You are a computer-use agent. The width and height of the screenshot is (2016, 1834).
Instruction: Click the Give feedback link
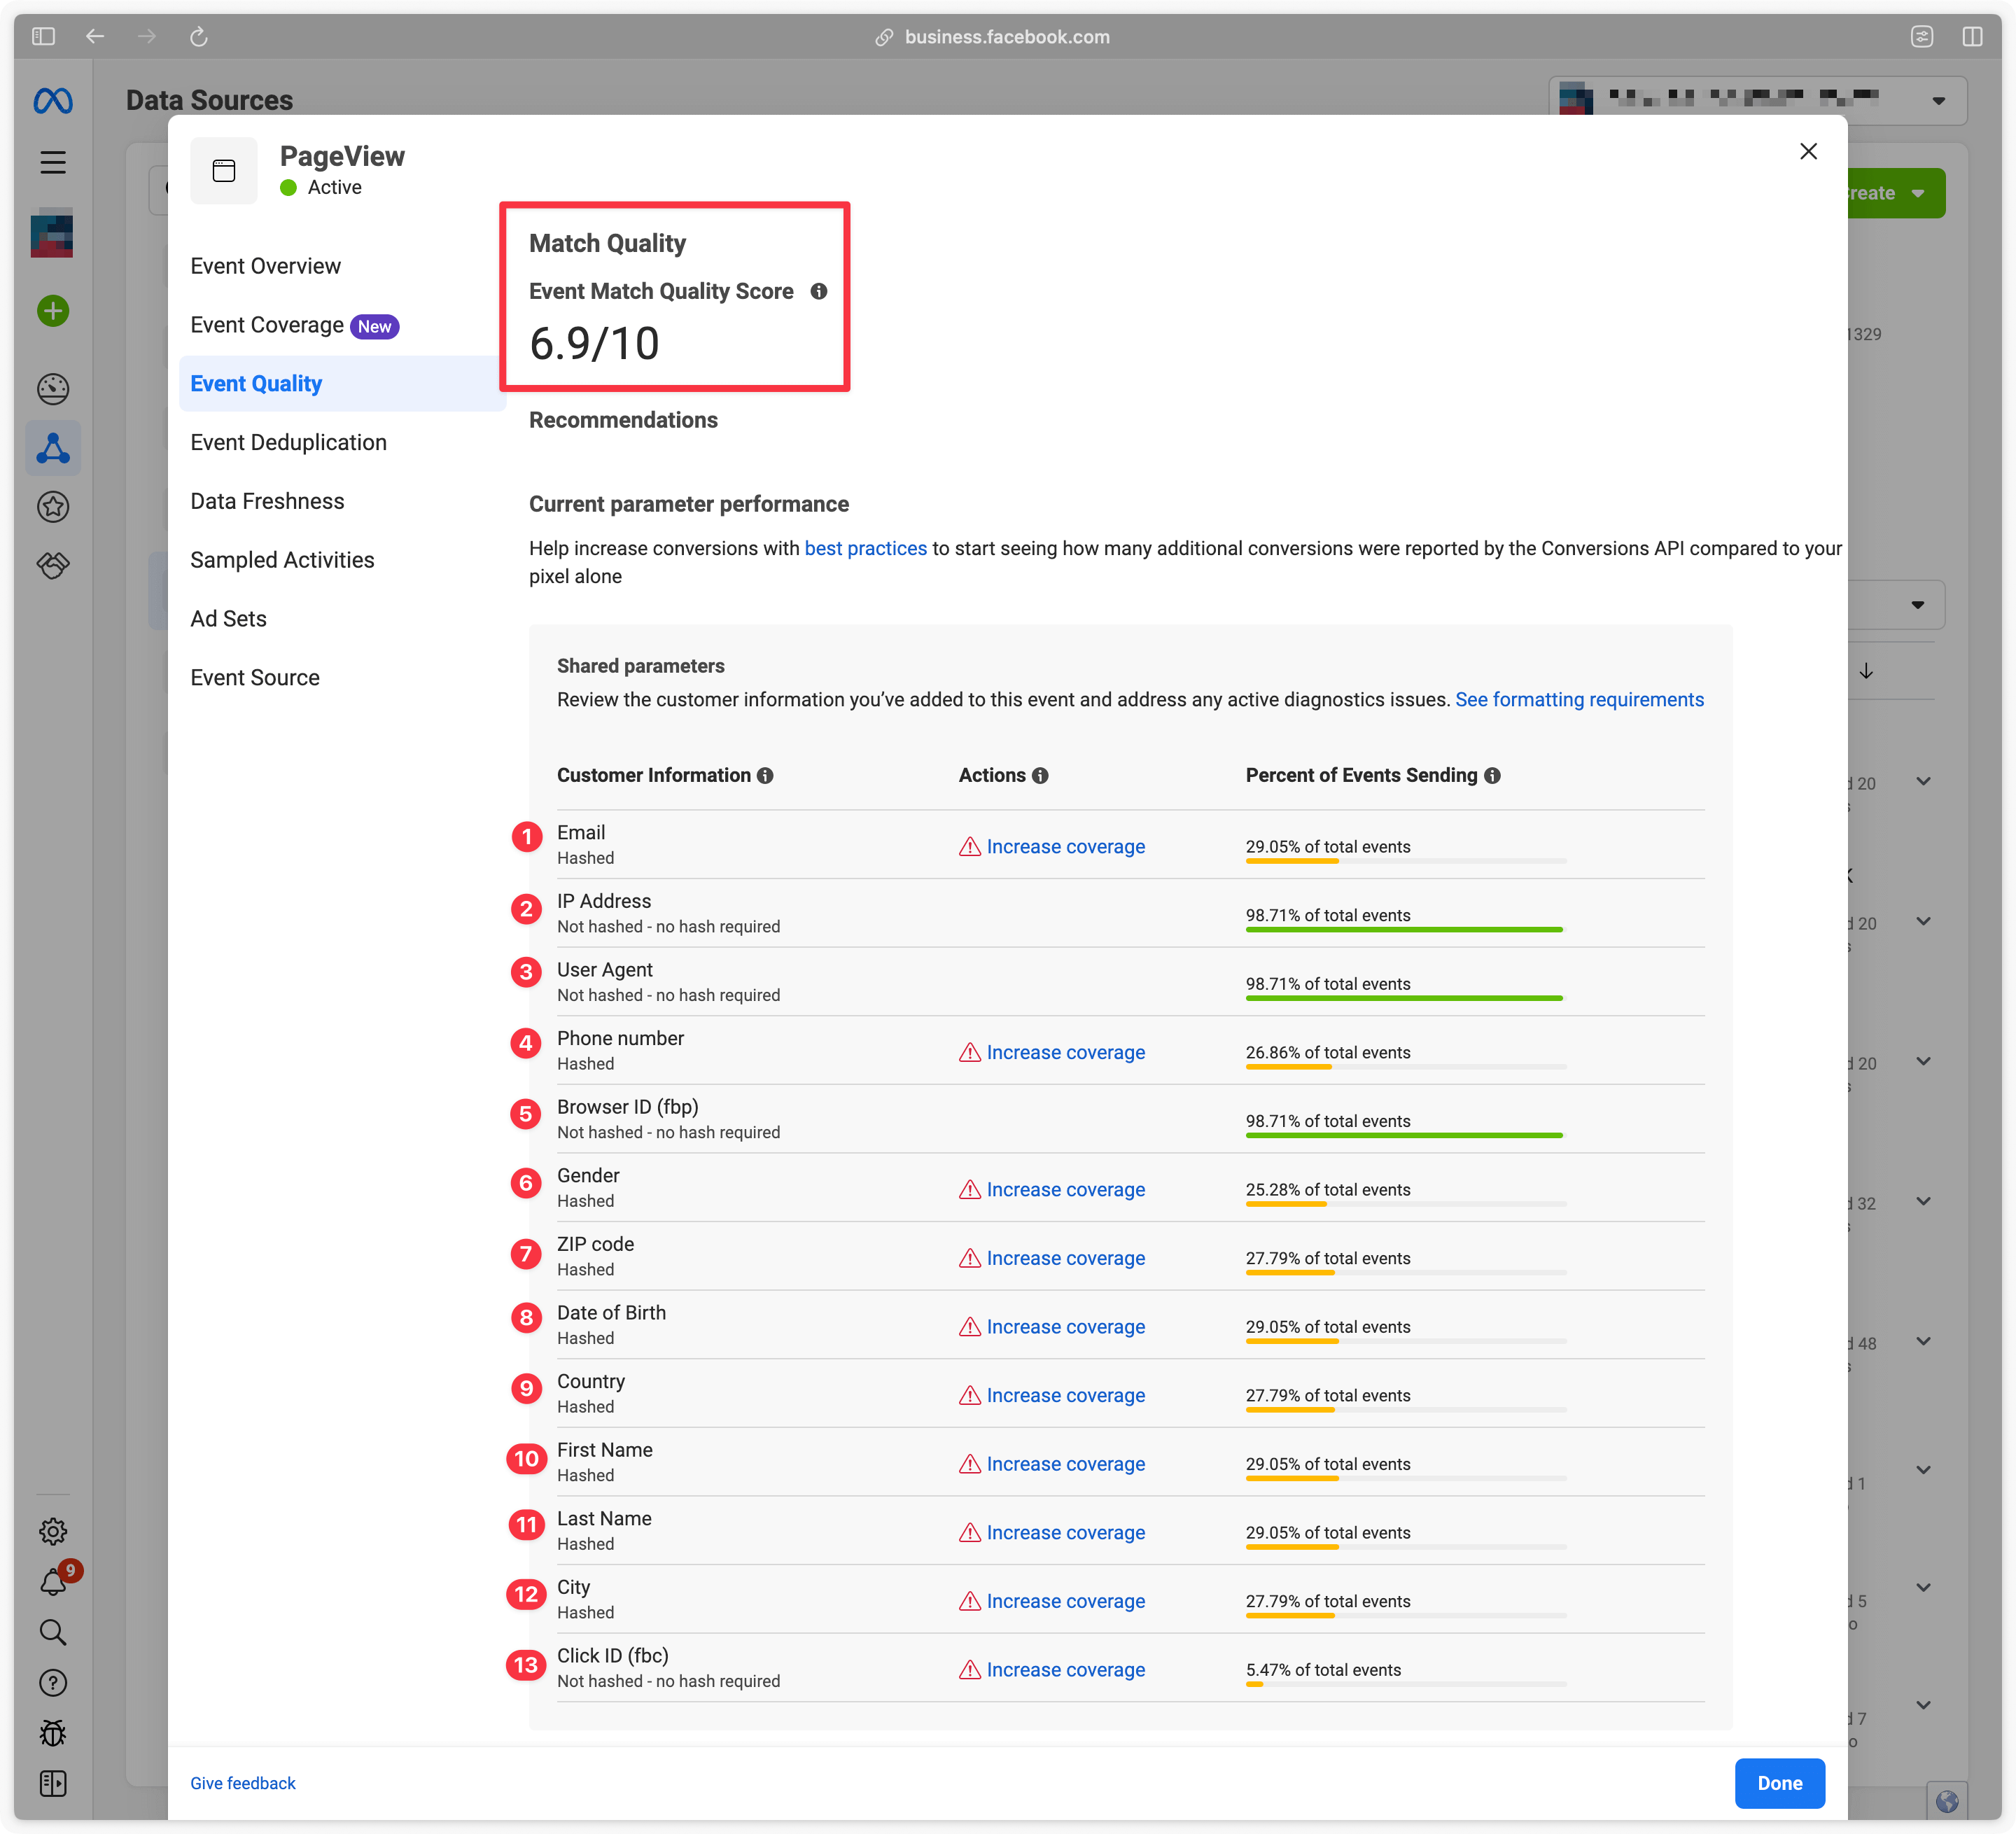[x=243, y=1784]
